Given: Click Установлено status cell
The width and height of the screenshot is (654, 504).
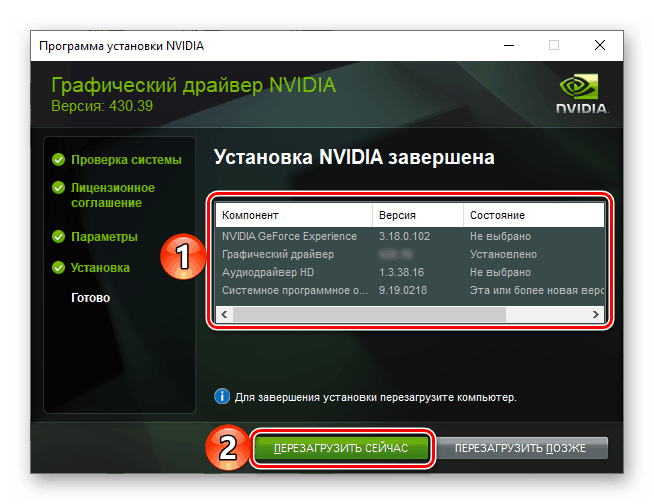Looking at the screenshot, I should [x=503, y=254].
